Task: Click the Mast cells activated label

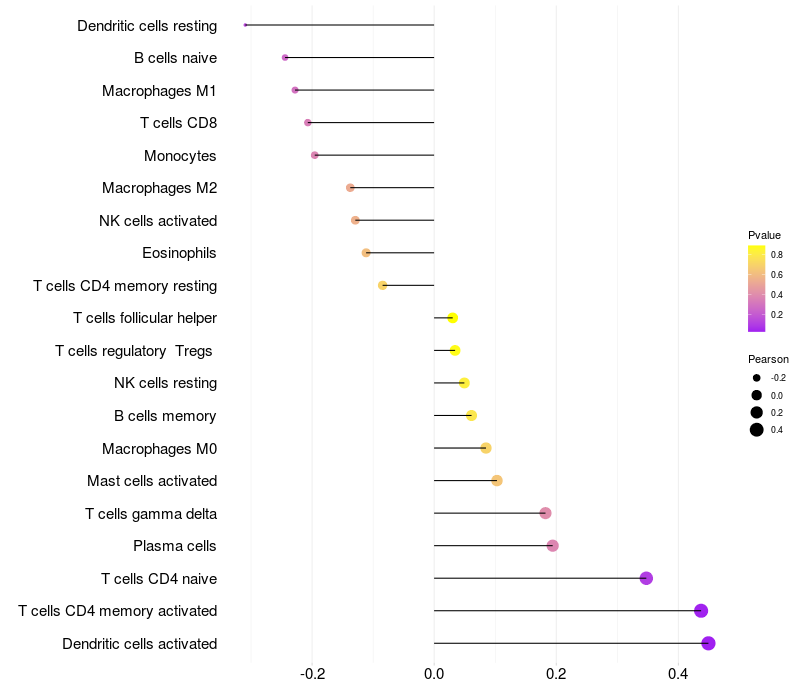Action: 152,481
